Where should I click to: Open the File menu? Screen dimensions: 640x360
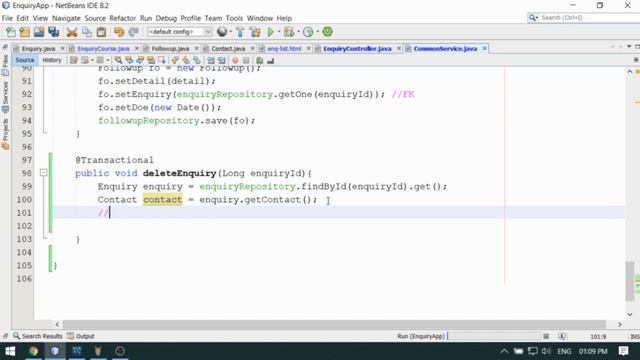[x=7, y=18]
